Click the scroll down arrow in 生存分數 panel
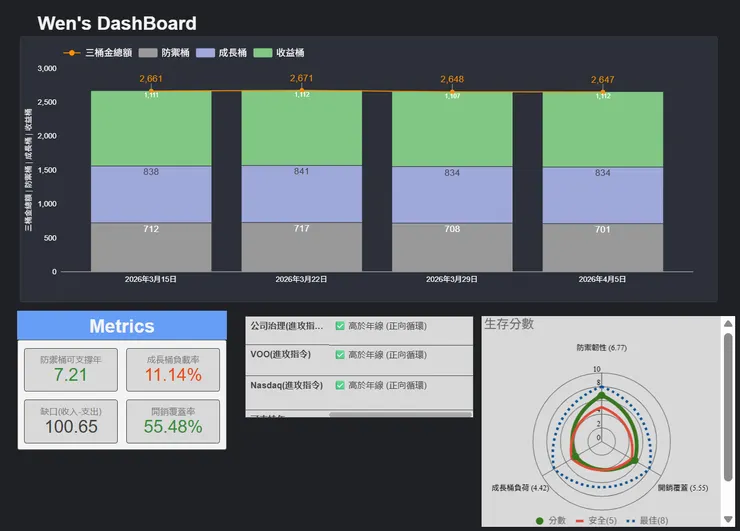 tap(728, 519)
